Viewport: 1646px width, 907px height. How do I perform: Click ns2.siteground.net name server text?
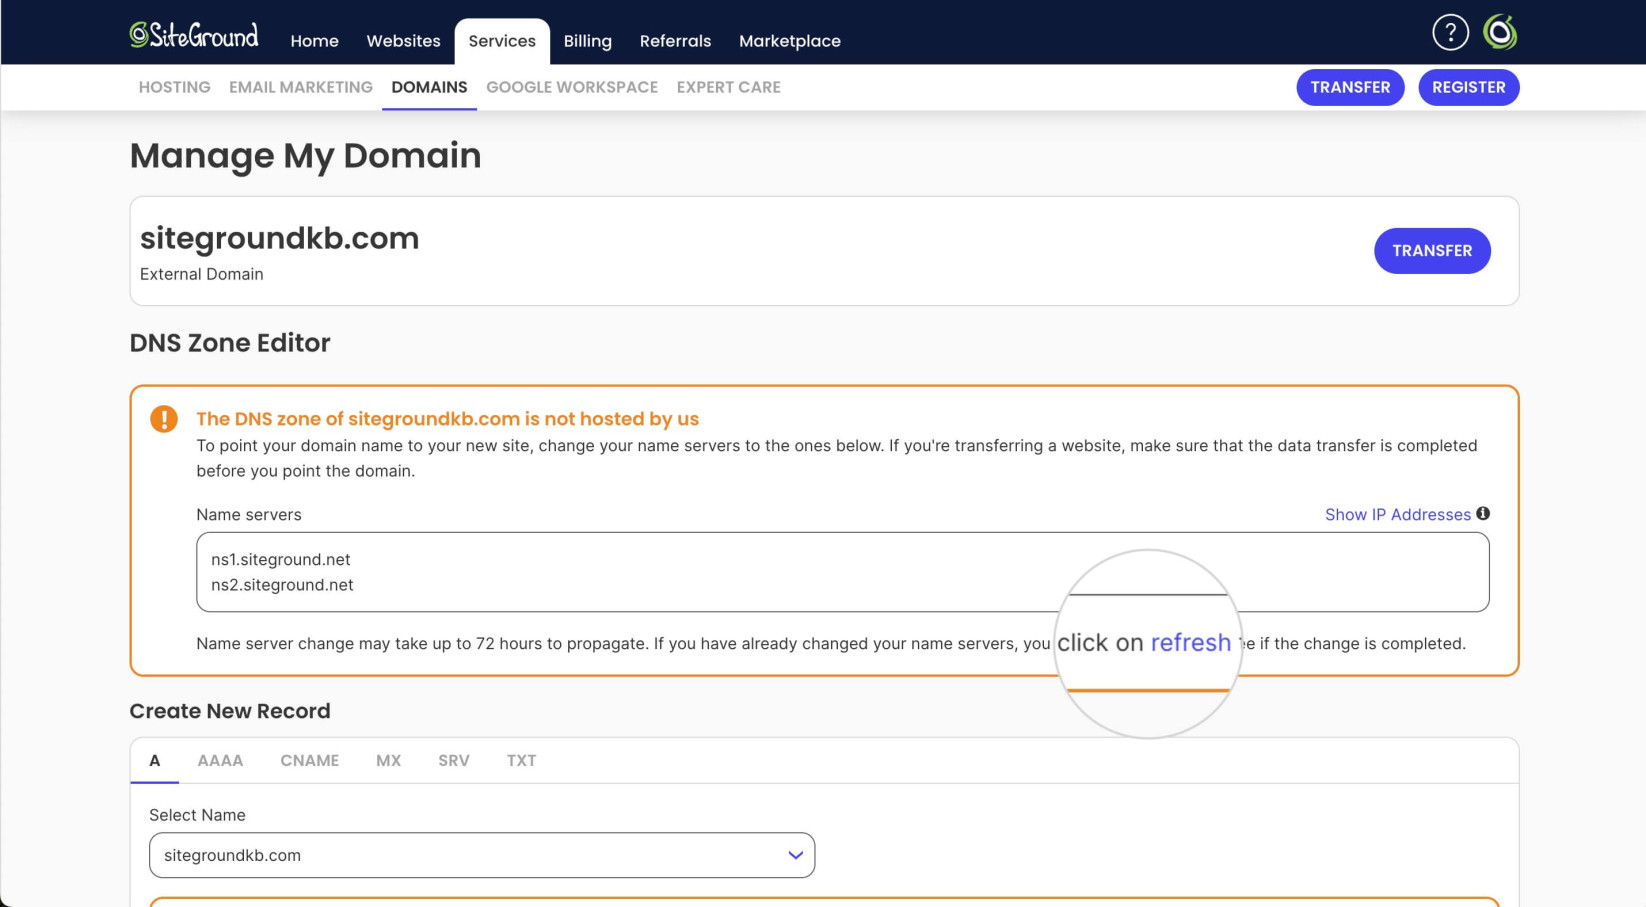click(282, 585)
